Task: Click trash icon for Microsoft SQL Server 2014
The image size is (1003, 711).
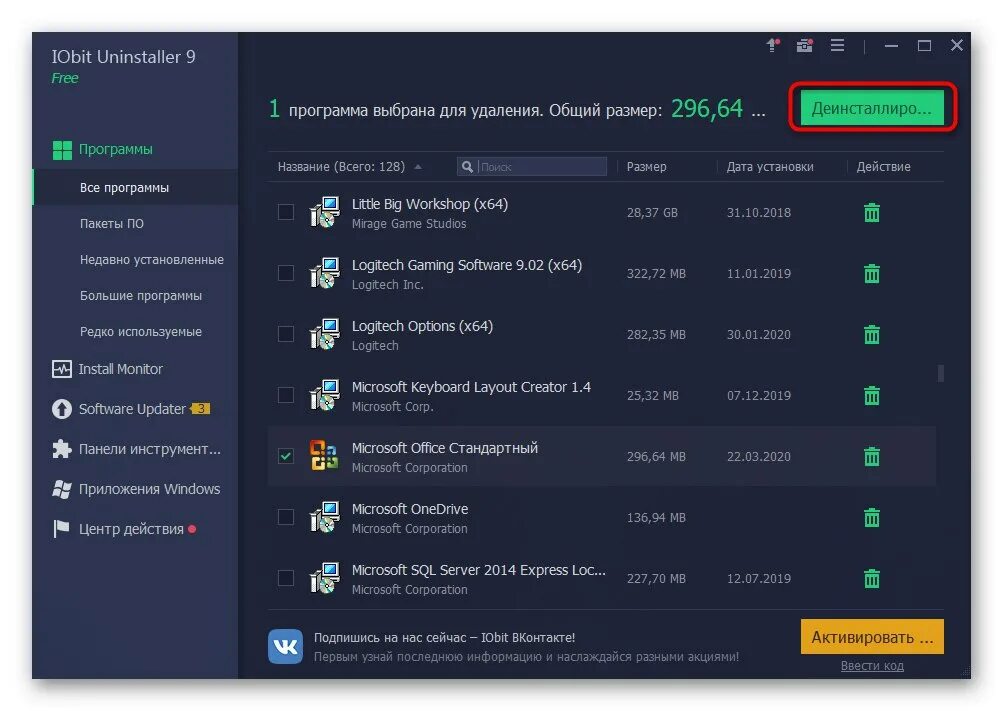Action: 872,579
